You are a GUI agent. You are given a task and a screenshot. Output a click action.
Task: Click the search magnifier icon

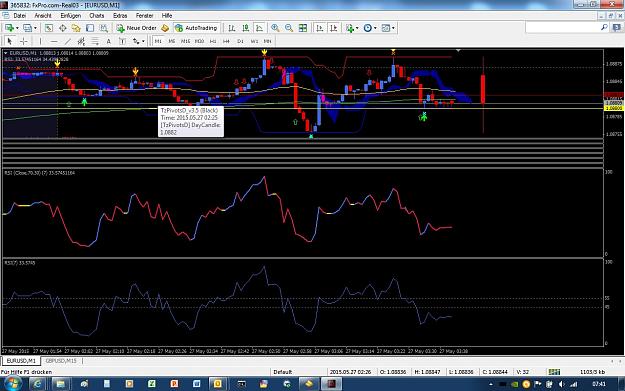coord(604,28)
